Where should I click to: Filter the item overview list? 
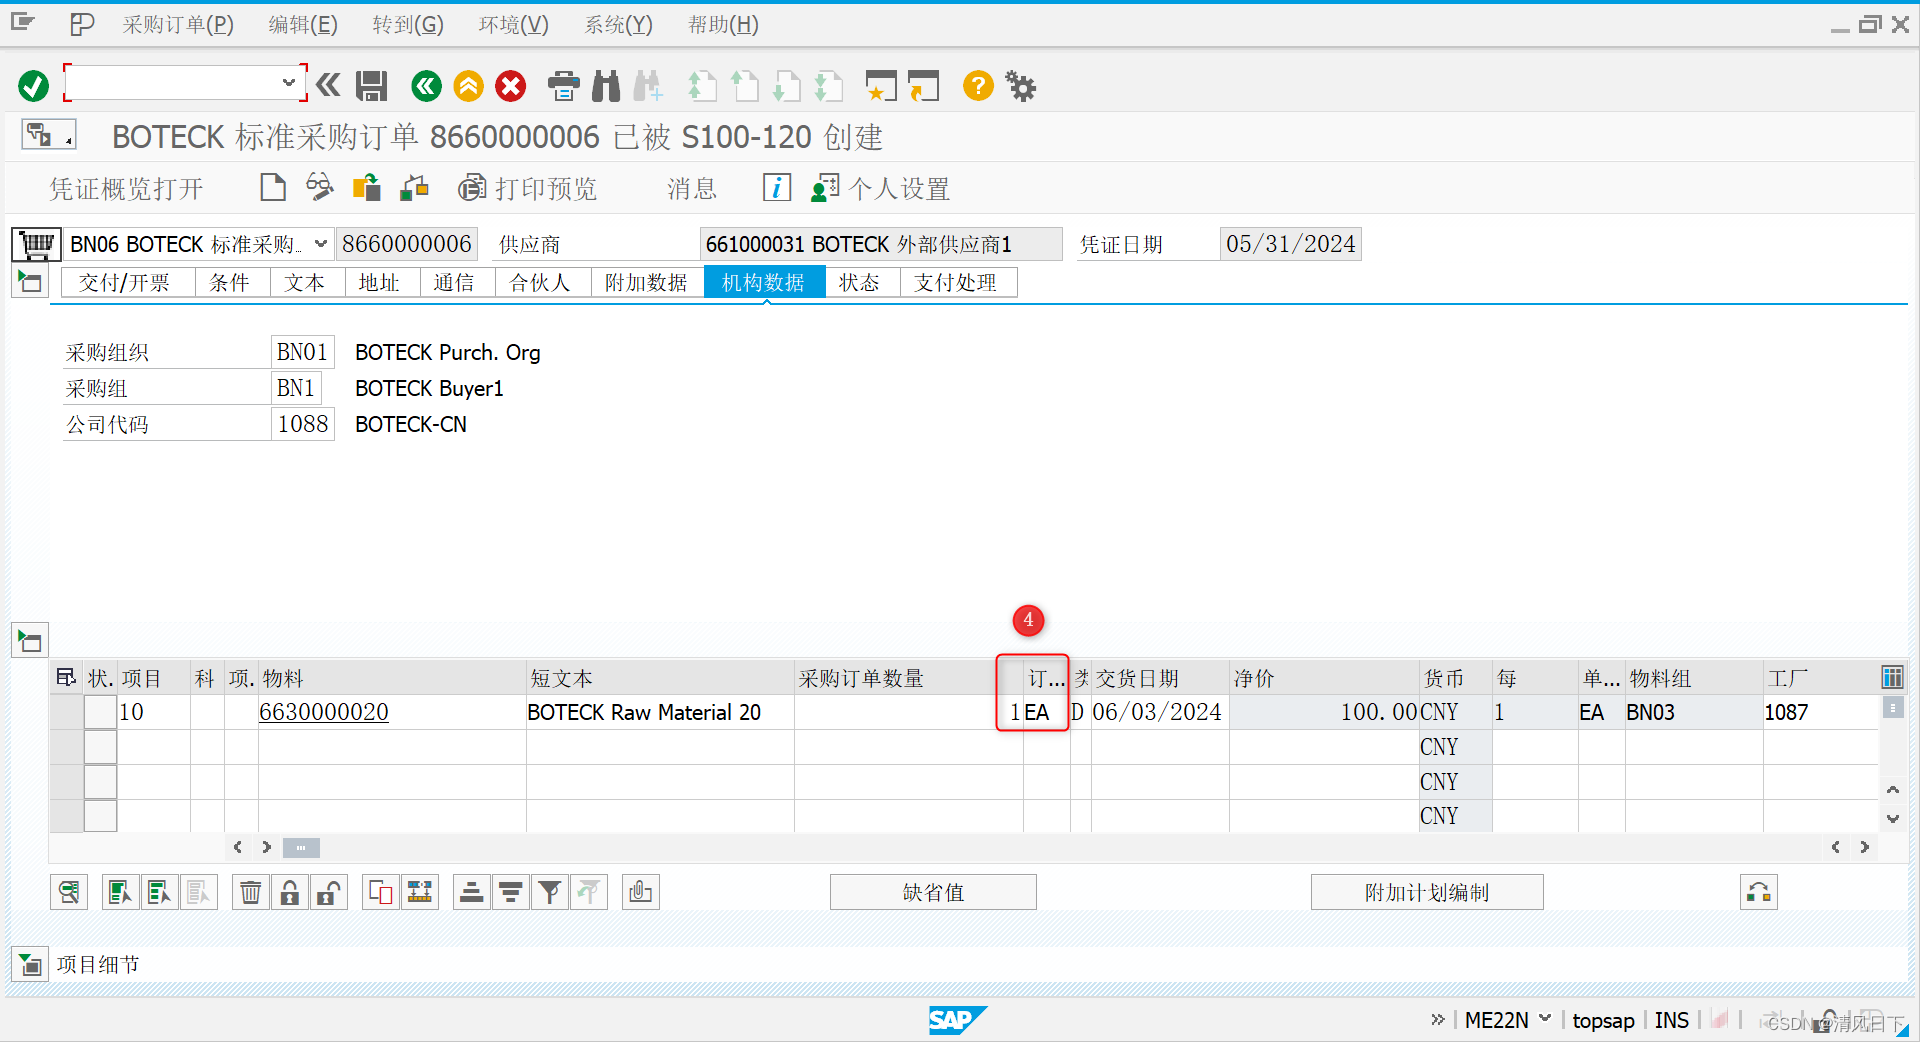coord(549,892)
